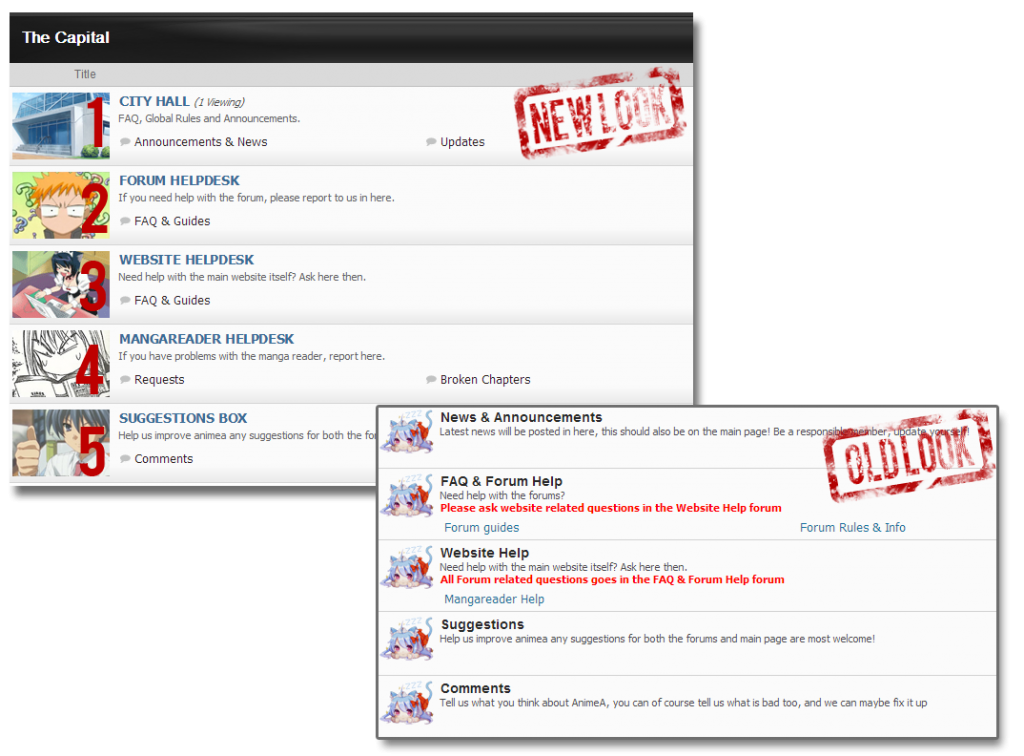Open the MANGAREADER HELPDESK forum

[206, 339]
